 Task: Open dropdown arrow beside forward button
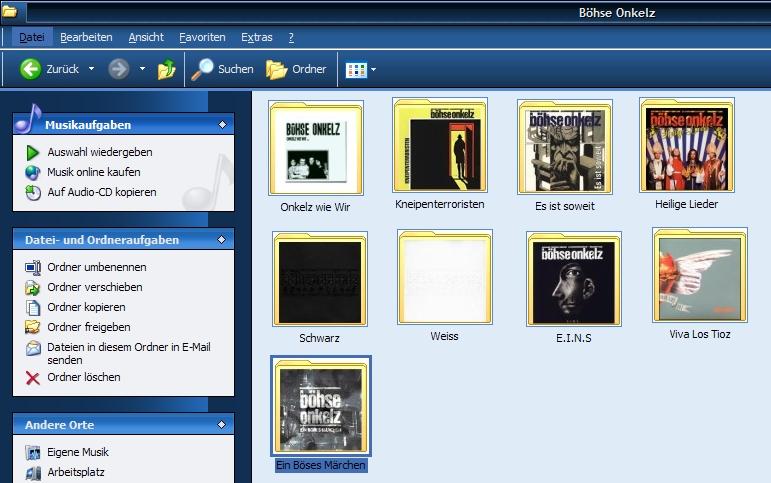tap(142, 69)
